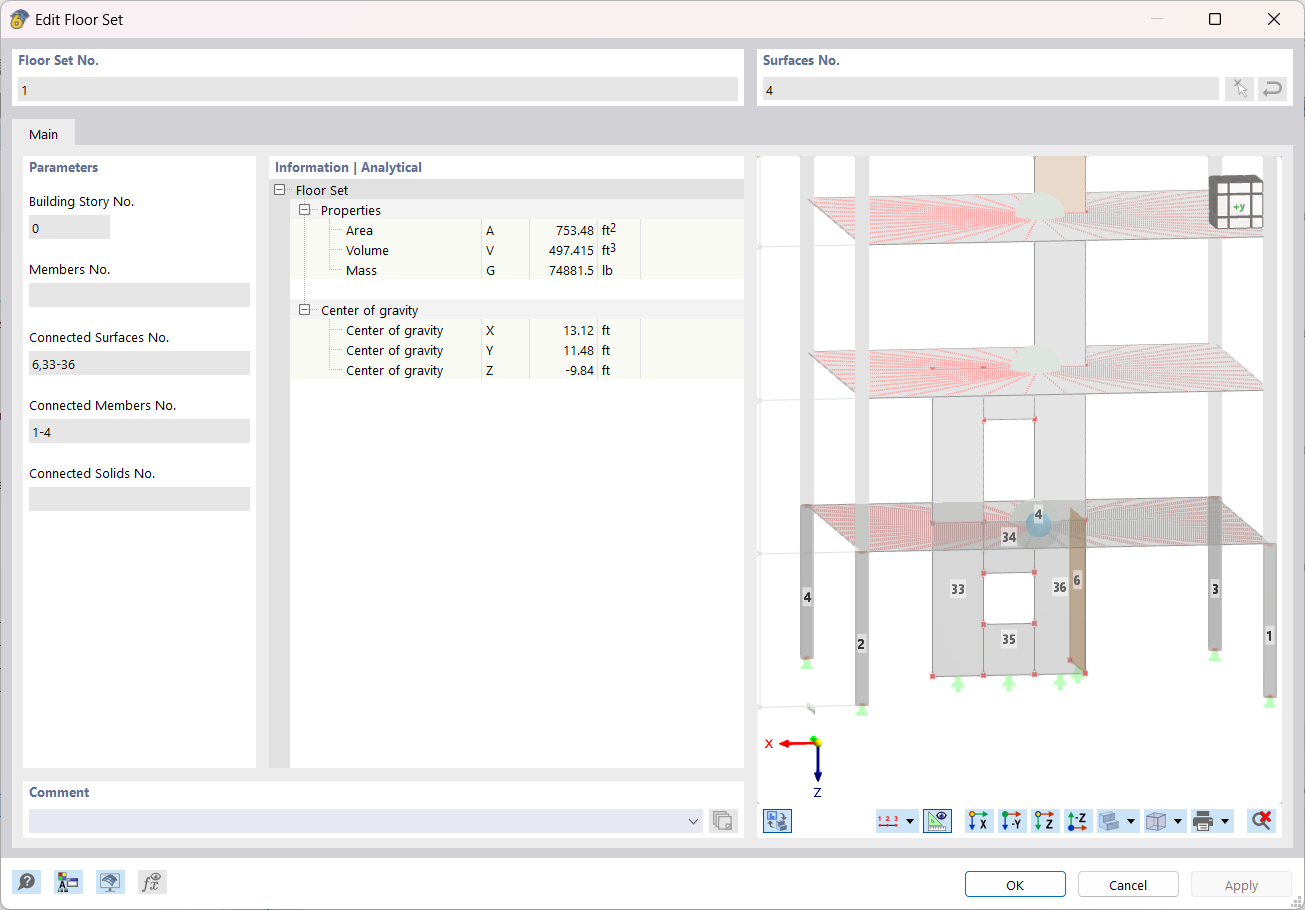Open the wireframe cube dropdown arrow
Viewport: 1305px width, 910px height.
point(1178,821)
